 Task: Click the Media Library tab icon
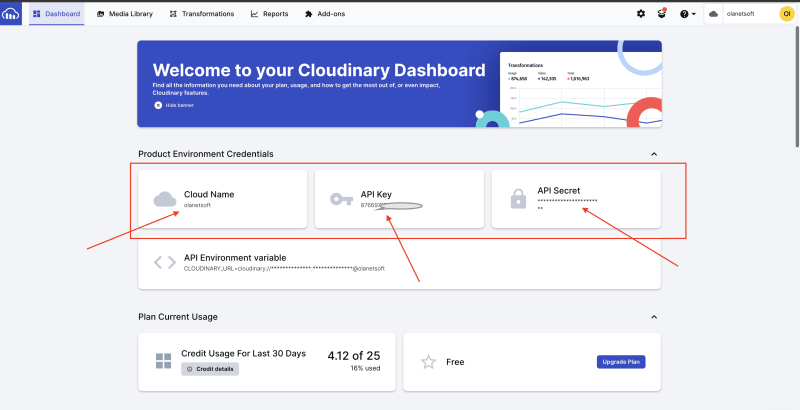(x=101, y=14)
